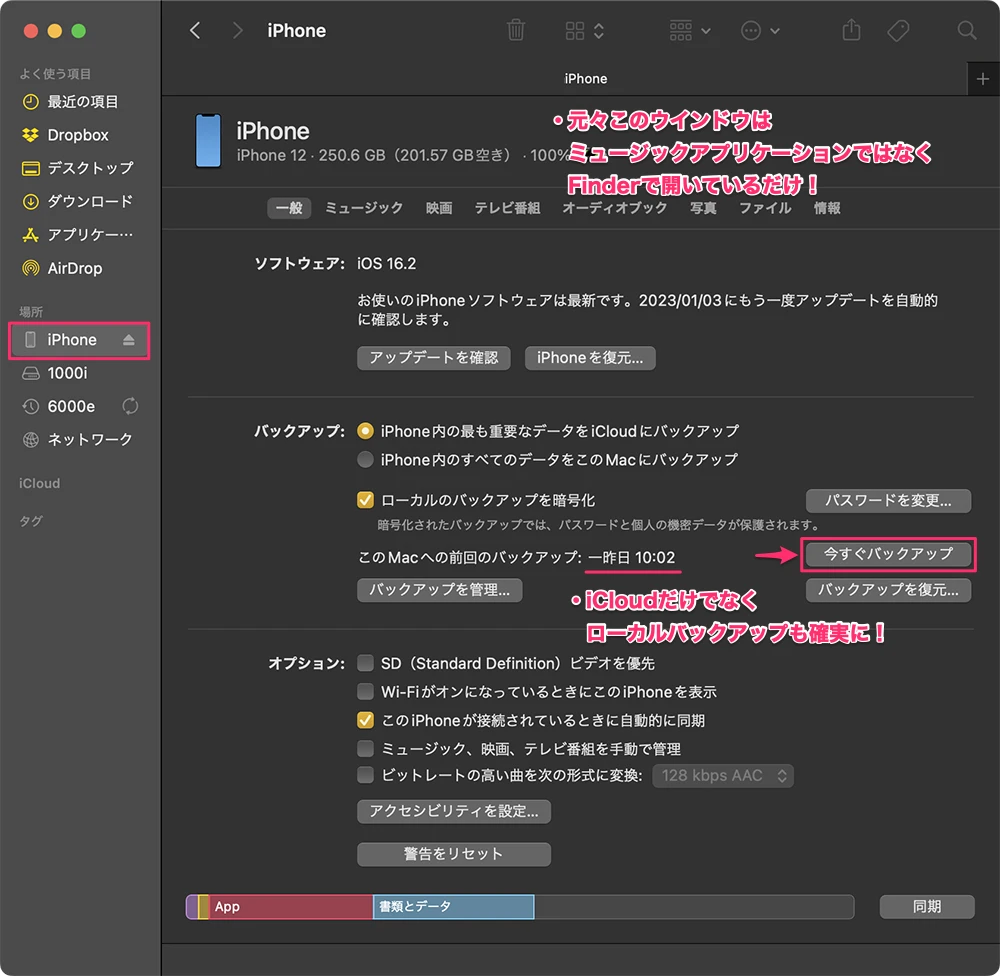Image resolution: width=1000 pixels, height=976 pixels.
Task: Go forward with the right chevron
Action: pyautogui.click(x=237, y=30)
